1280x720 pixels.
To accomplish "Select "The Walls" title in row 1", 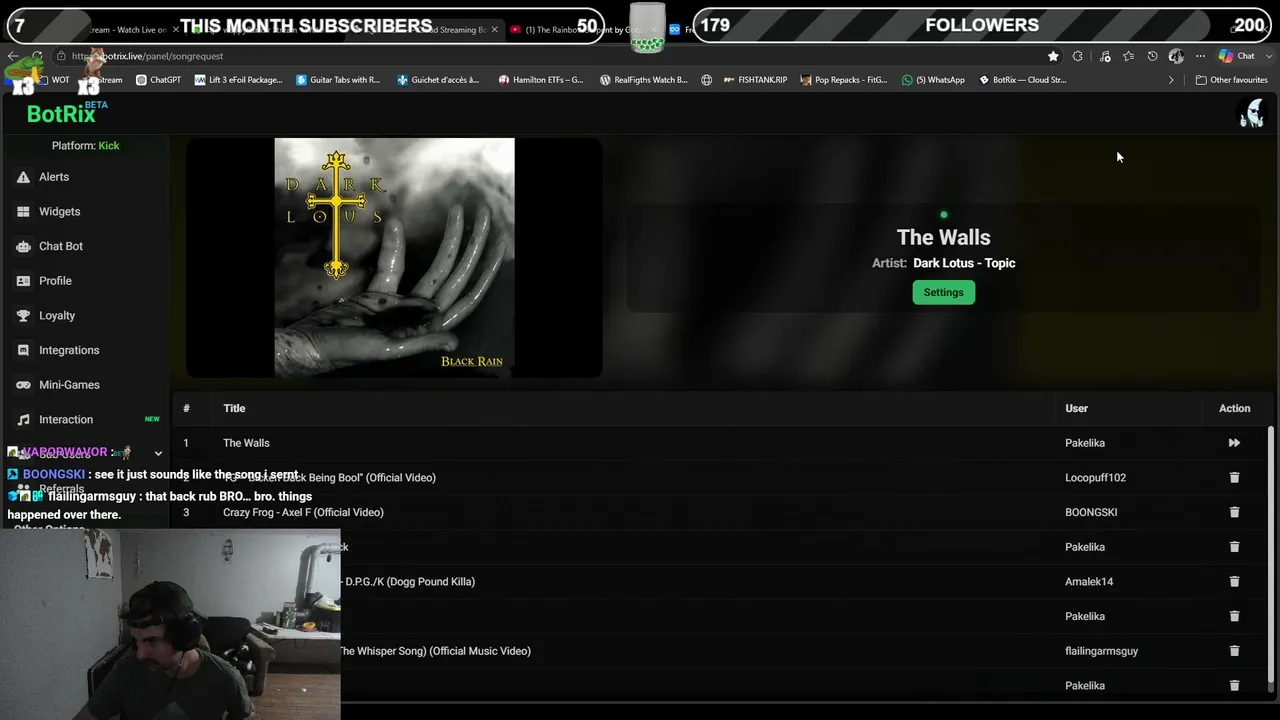I will point(246,443).
